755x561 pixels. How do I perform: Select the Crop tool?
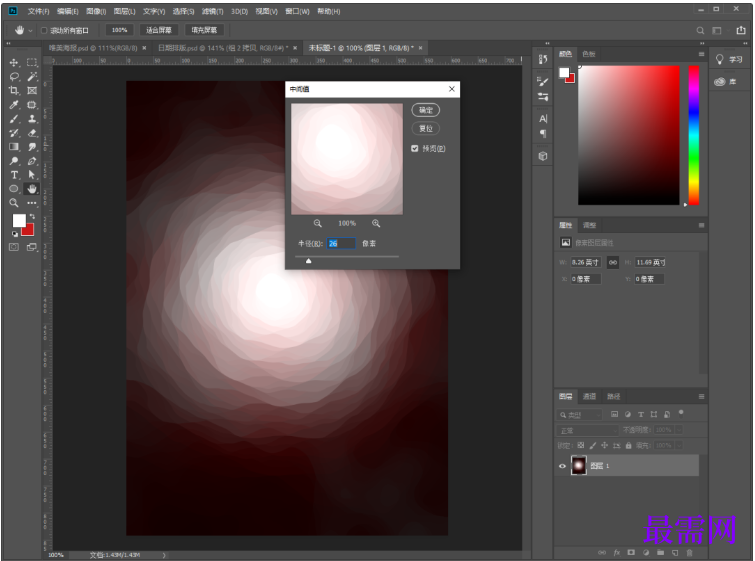[x=14, y=91]
